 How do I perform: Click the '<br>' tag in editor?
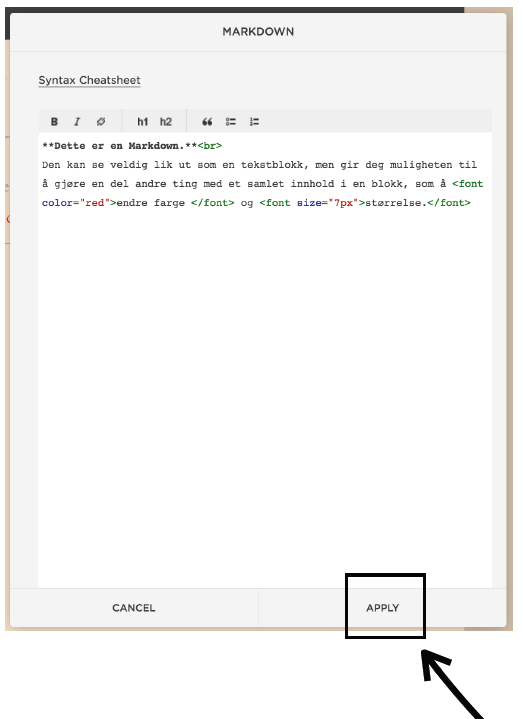(210, 146)
